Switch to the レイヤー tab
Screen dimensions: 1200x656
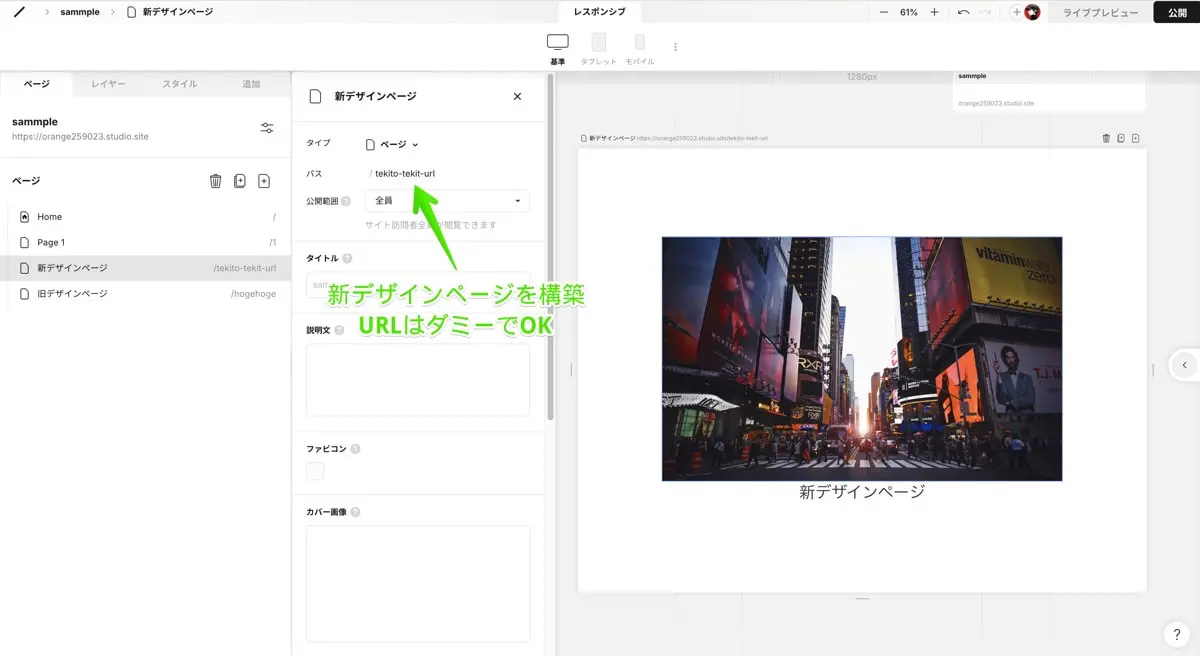(107, 84)
